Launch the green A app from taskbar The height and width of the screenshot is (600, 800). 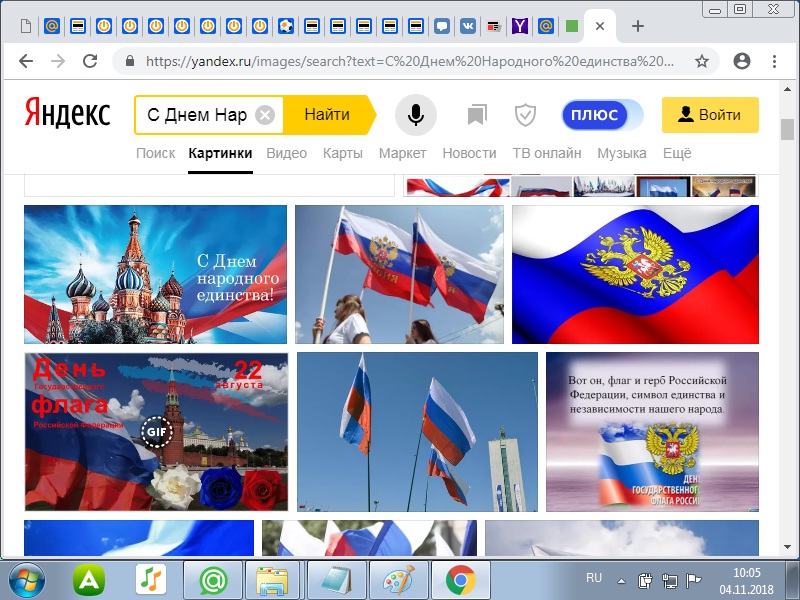pos(89,580)
